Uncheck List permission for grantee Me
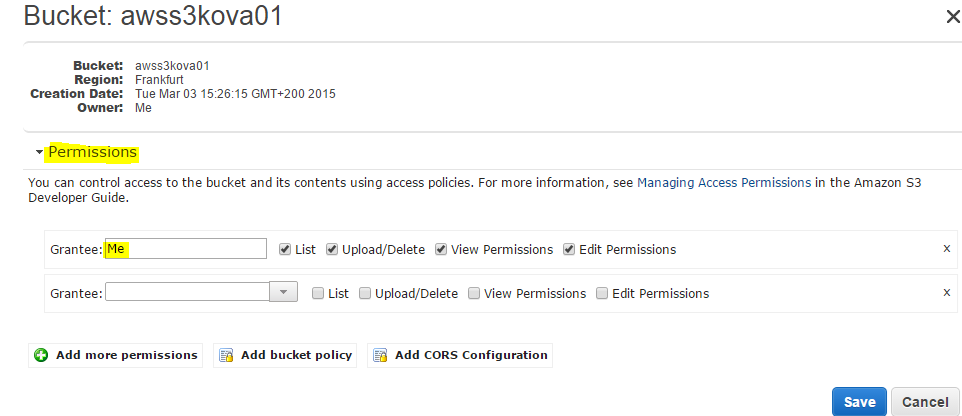 [285, 249]
